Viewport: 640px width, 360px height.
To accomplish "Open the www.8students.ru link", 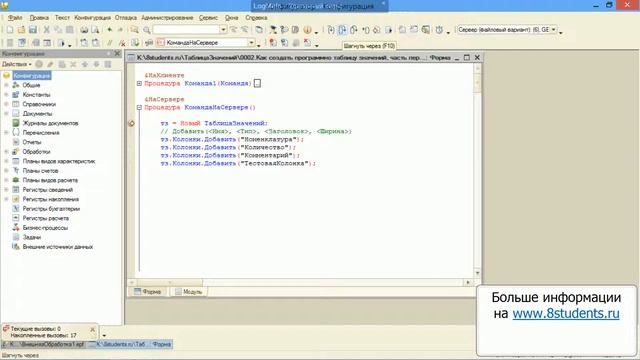I will pyautogui.click(x=566, y=313).
